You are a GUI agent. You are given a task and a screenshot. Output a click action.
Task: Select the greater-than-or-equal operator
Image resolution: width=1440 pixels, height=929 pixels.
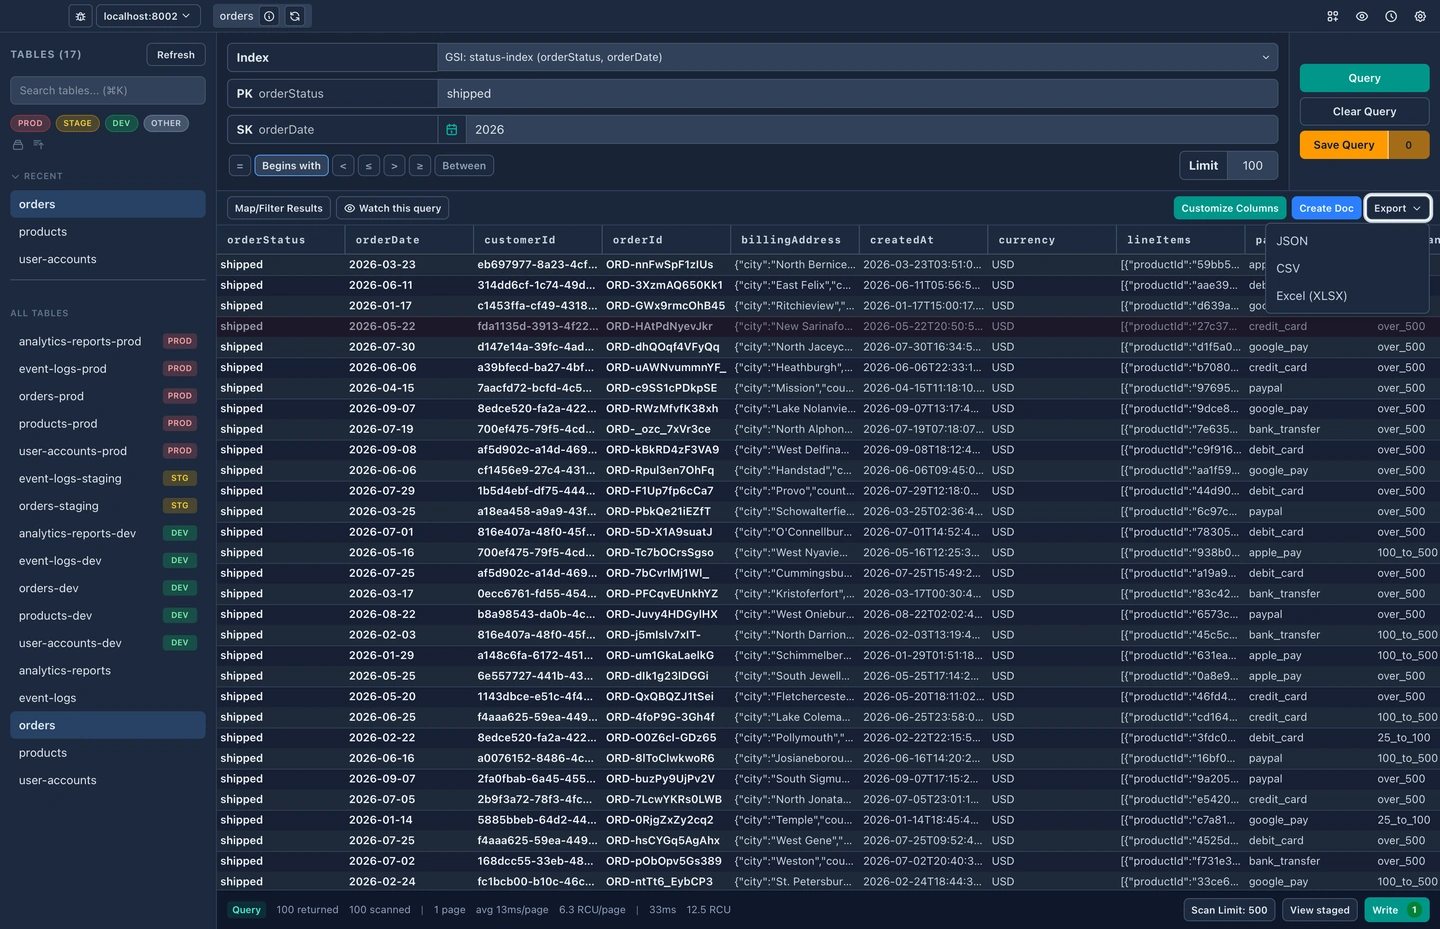(x=420, y=166)
